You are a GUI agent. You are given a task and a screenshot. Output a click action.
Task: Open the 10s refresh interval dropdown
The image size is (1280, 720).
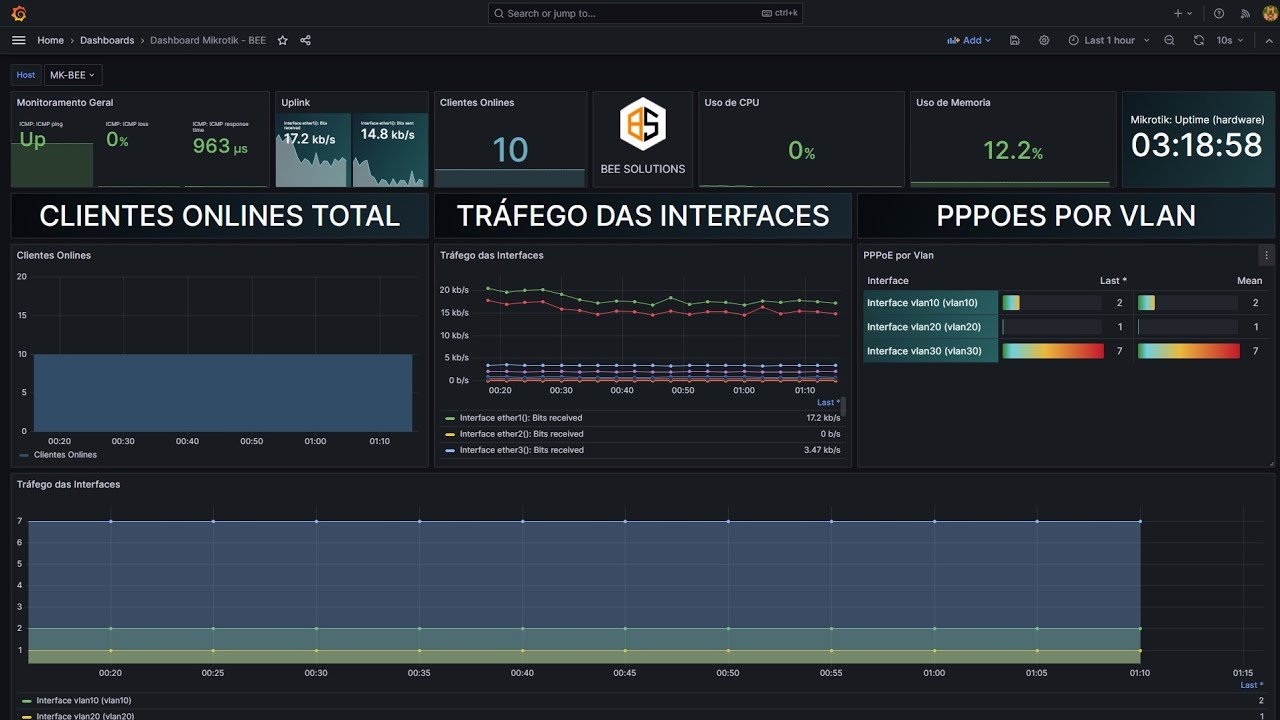[x=1230, y=40]
